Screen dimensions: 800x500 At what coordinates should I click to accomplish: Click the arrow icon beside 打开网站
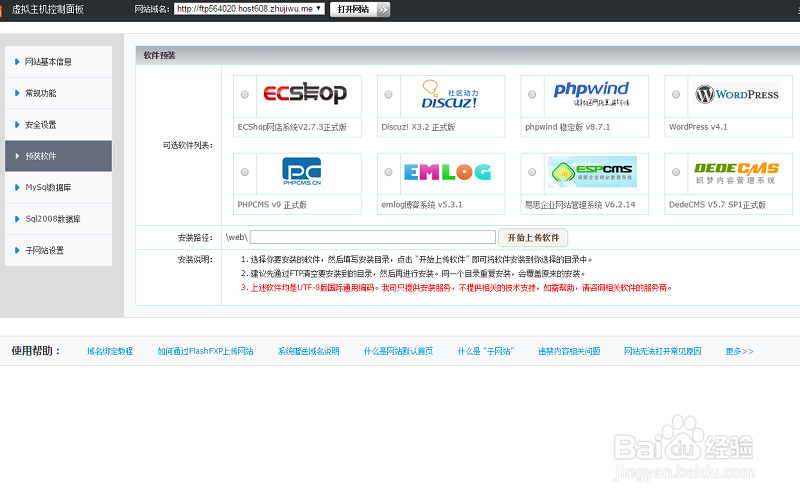(384, 9)
